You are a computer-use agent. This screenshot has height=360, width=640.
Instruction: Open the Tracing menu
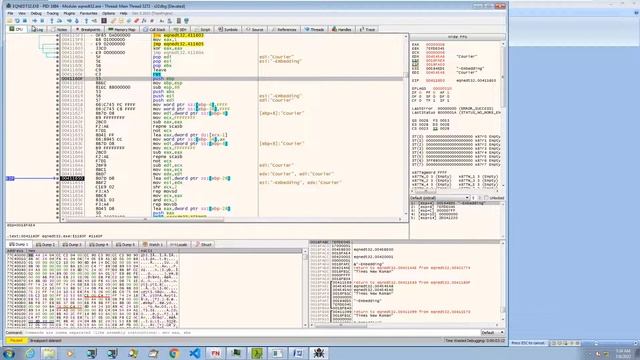(x=52, y=13)
